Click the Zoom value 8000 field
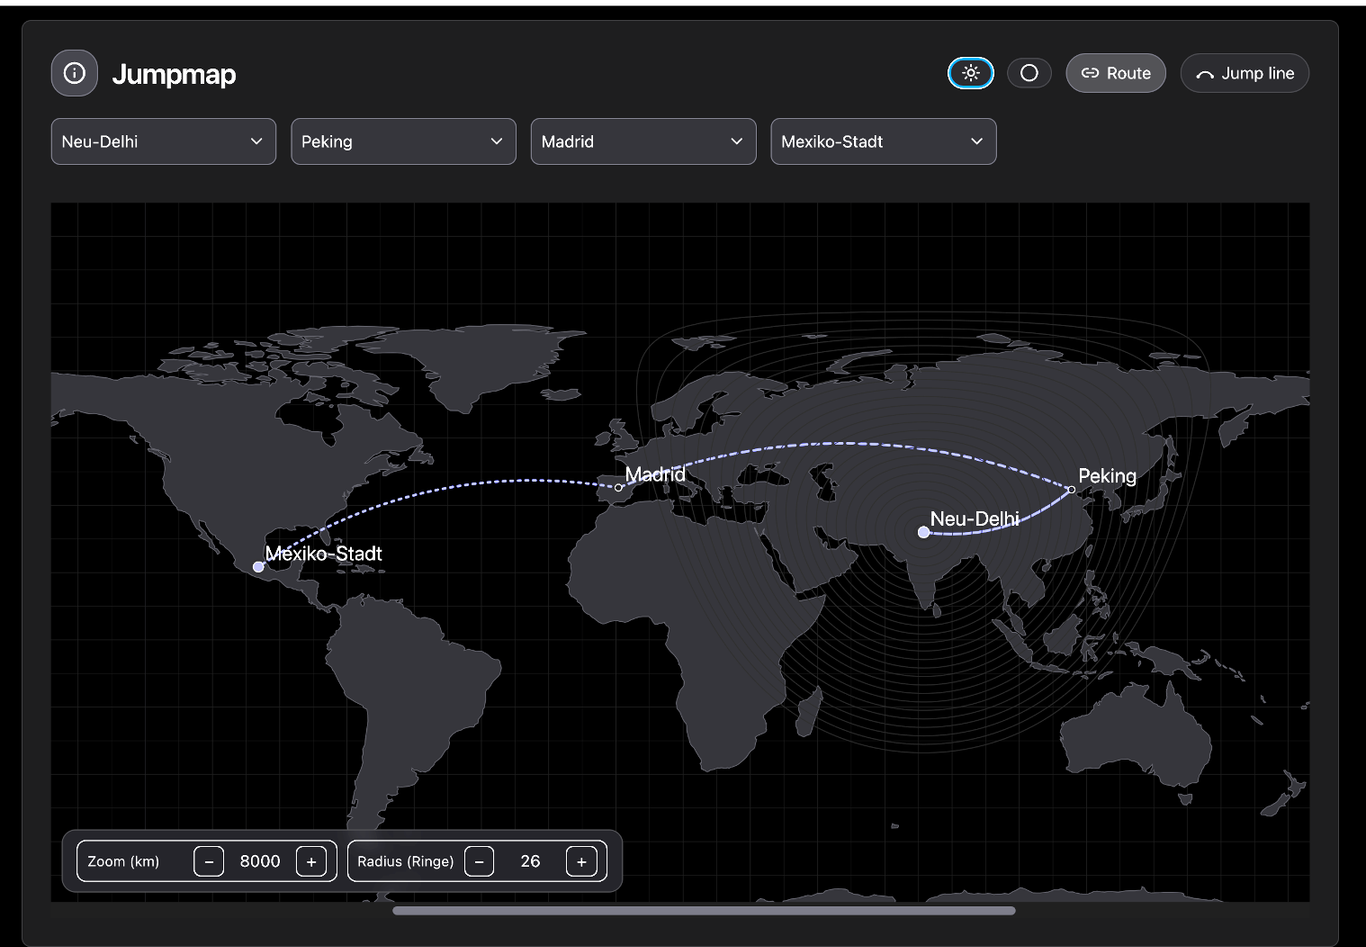1366x947 pixels. 260,861
